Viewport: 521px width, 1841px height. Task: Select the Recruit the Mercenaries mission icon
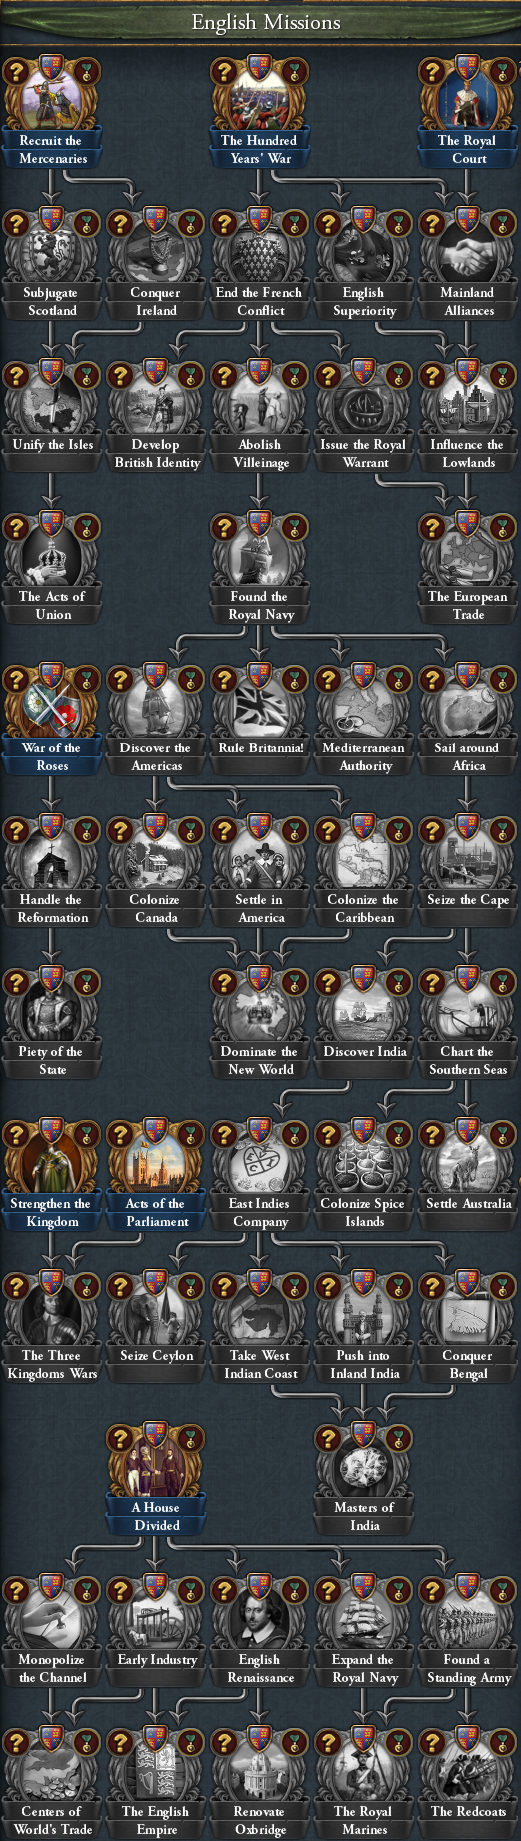click(52, 98)
